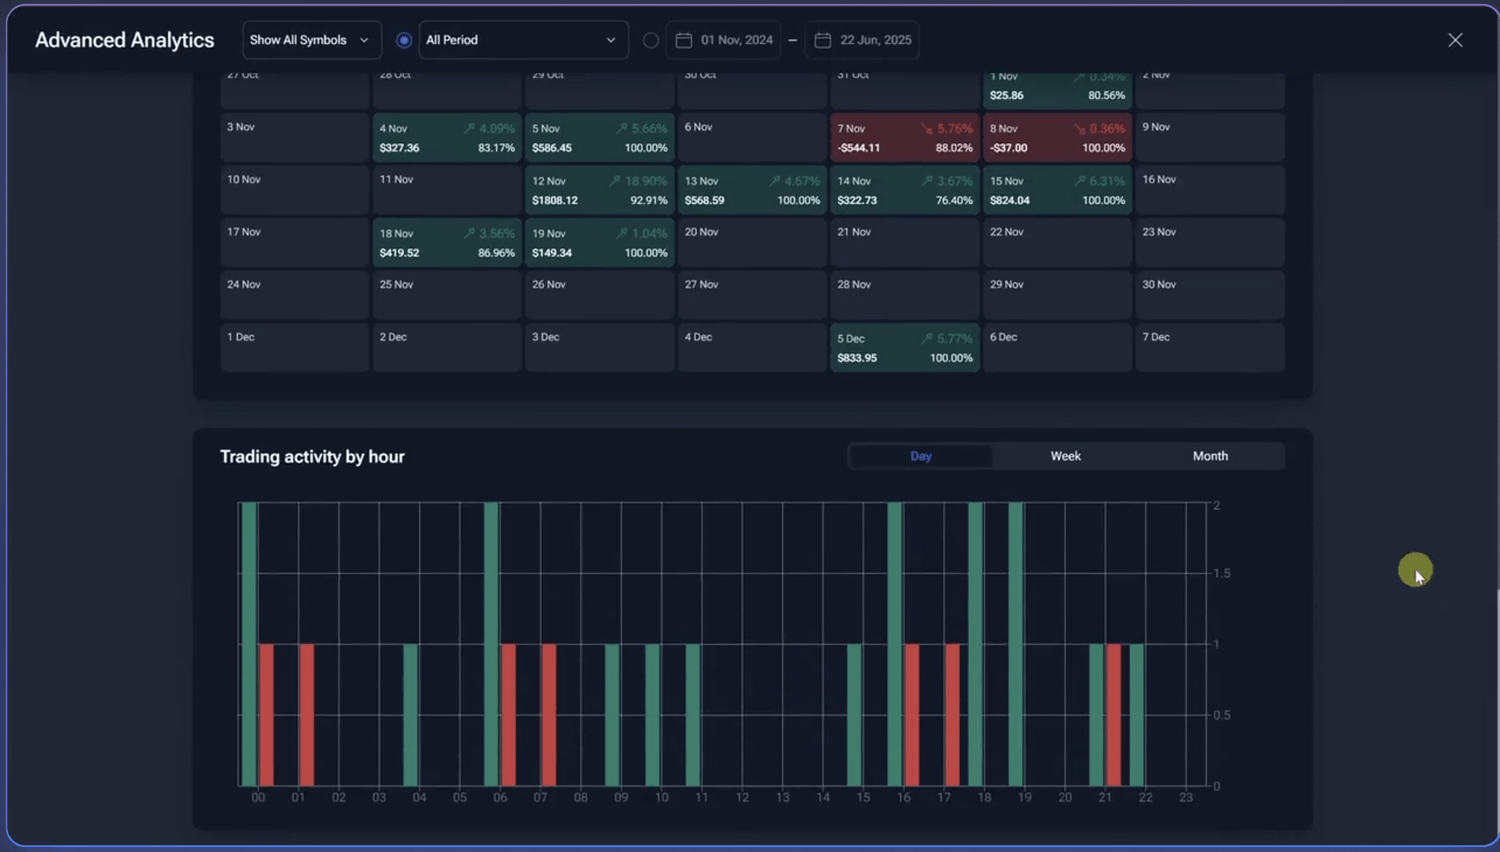Image resolution: width=1500 pixels, height=852 pixels.
Task: Select the custom date range radio button
Action: (651, 40)
